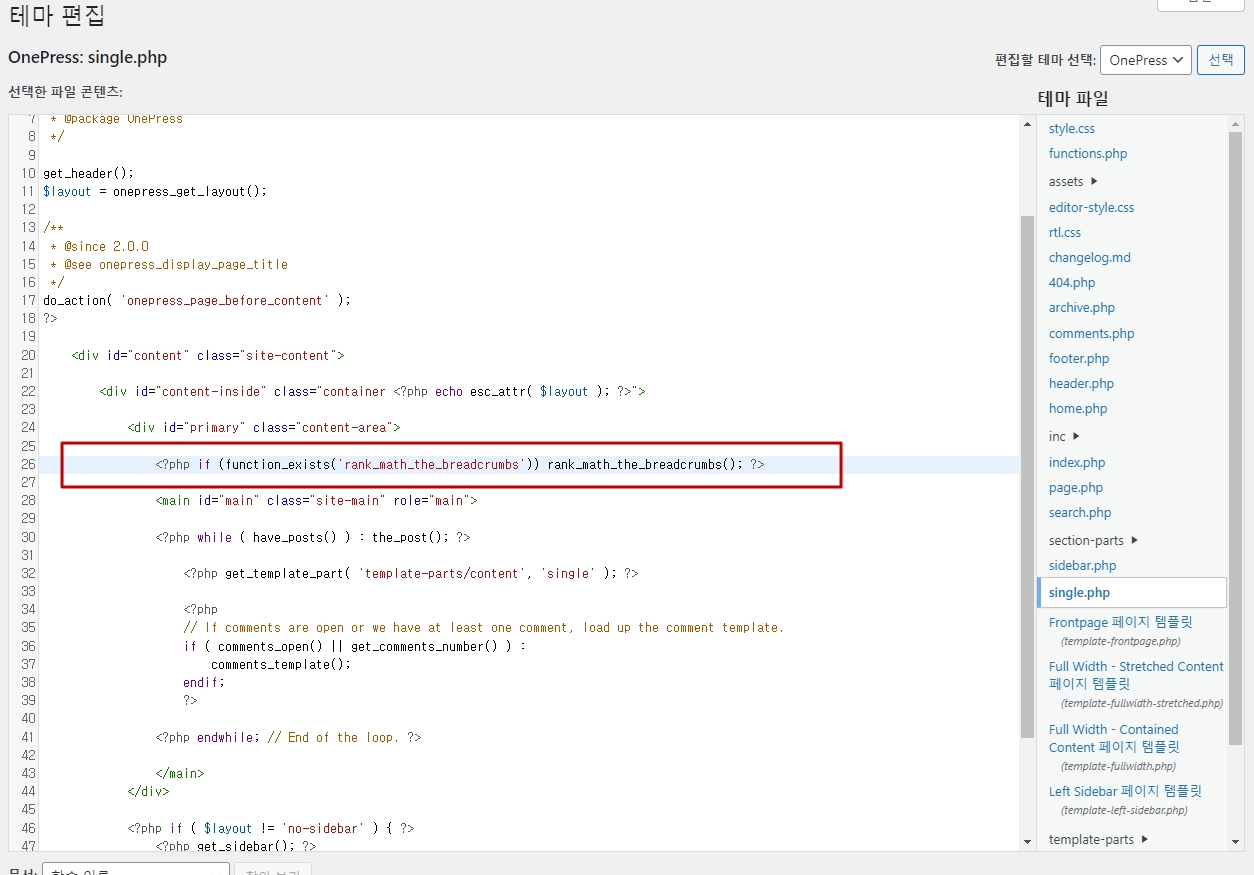Open 404.php template file
The height and width of the screenshot is (875, 1254).
tap(1072, 282)
